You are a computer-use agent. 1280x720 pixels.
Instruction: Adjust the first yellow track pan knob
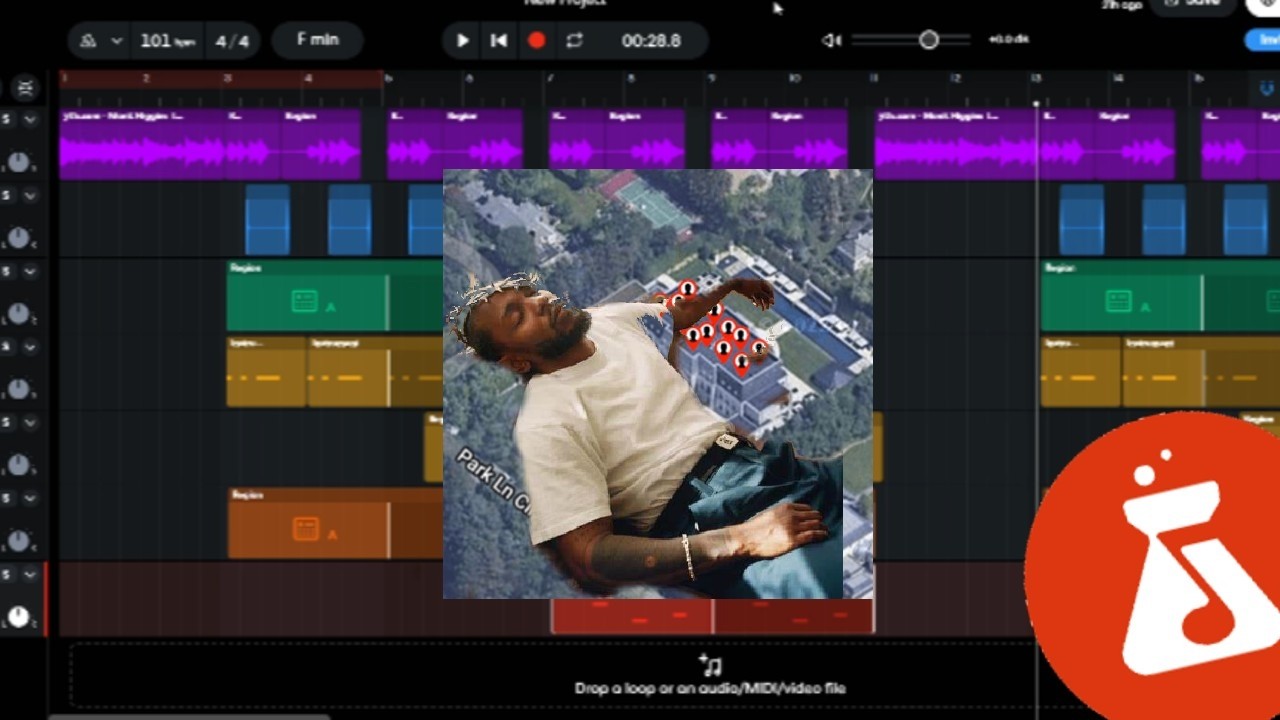click(19, 389)
